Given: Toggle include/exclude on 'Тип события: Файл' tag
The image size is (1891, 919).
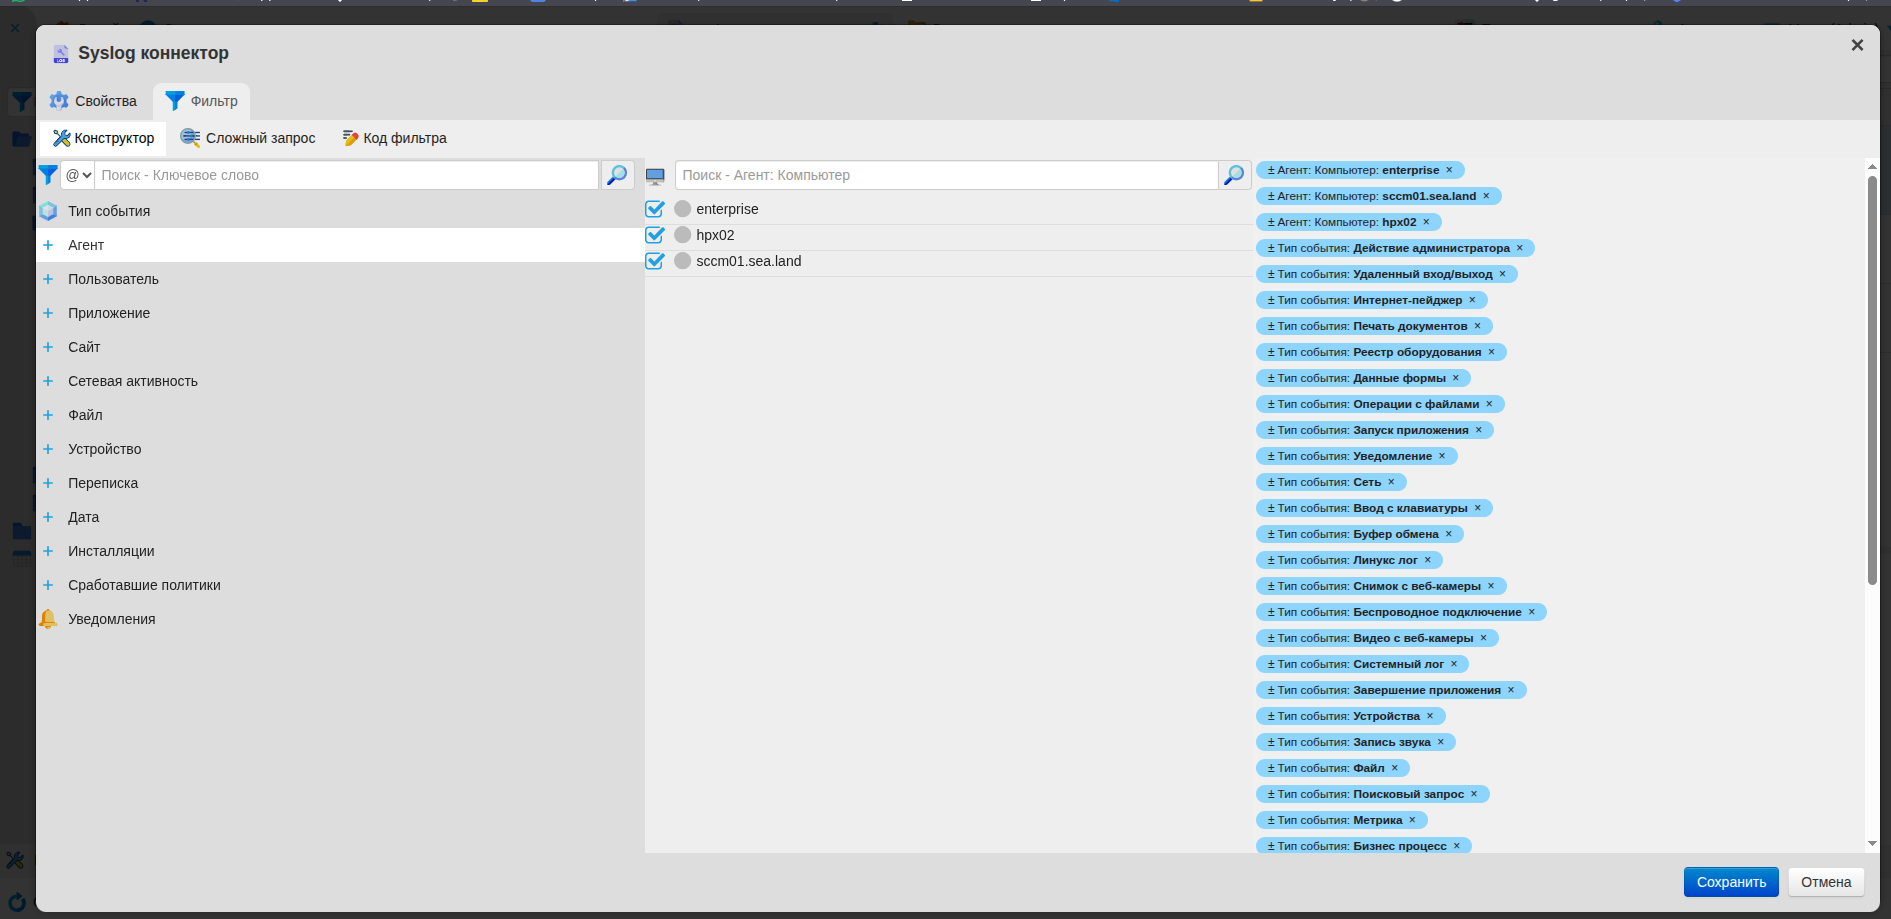Looking at the screenshot, I should click(1271, 768).
